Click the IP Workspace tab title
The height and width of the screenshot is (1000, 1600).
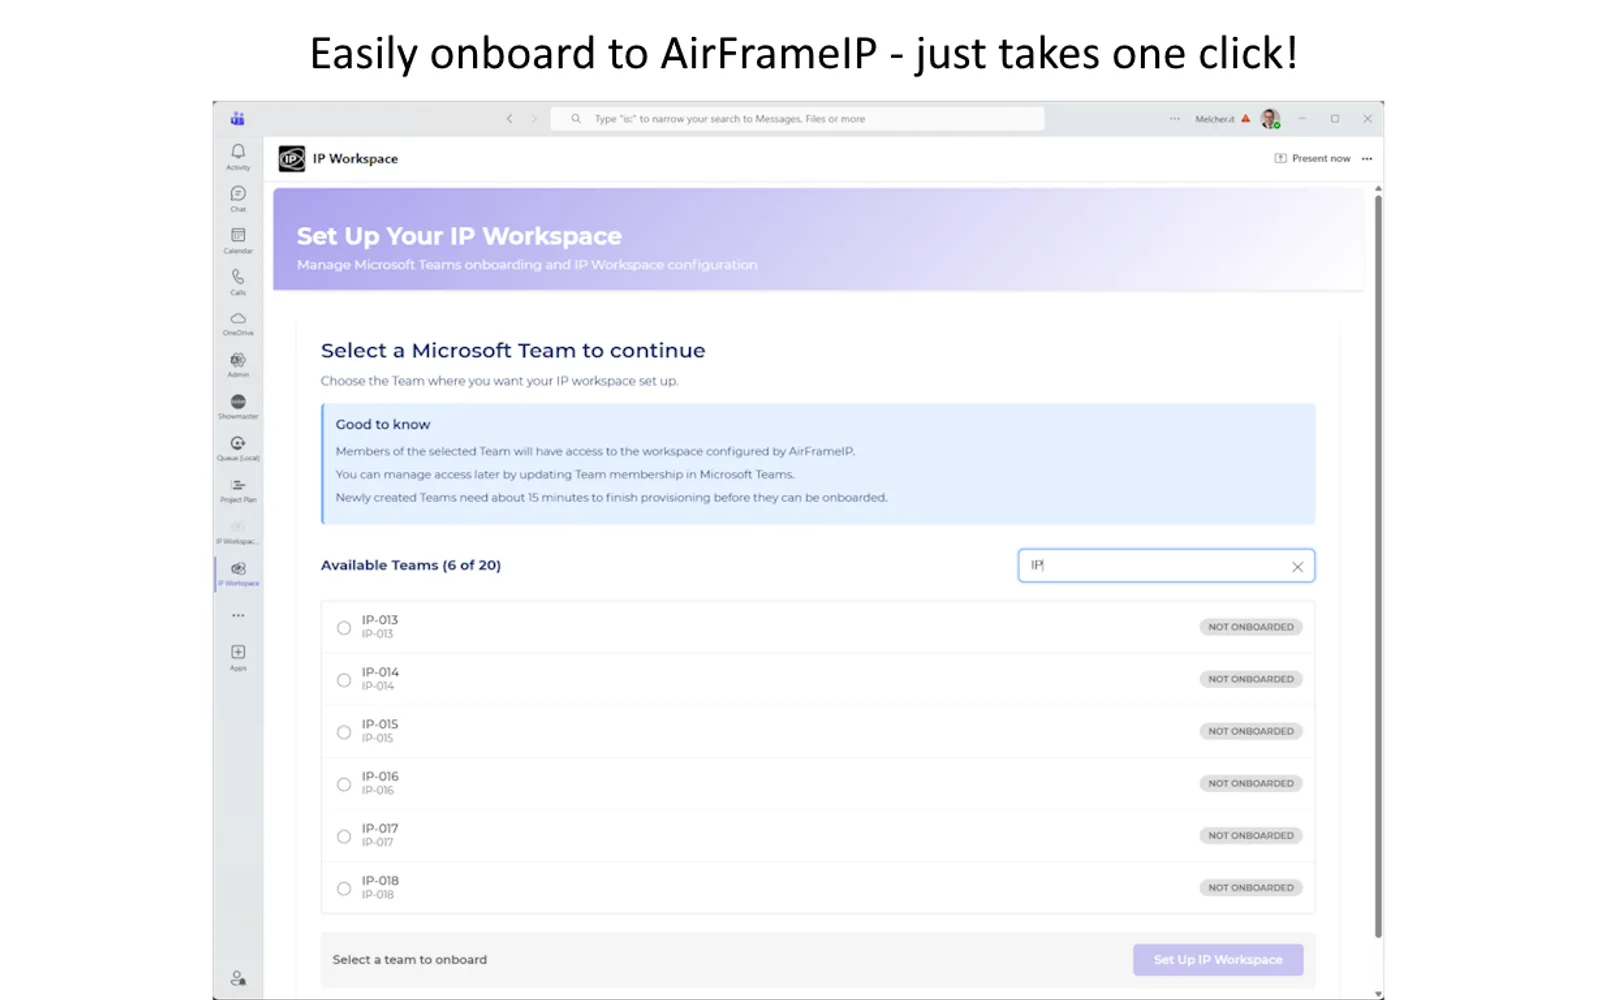pos(355,159)
